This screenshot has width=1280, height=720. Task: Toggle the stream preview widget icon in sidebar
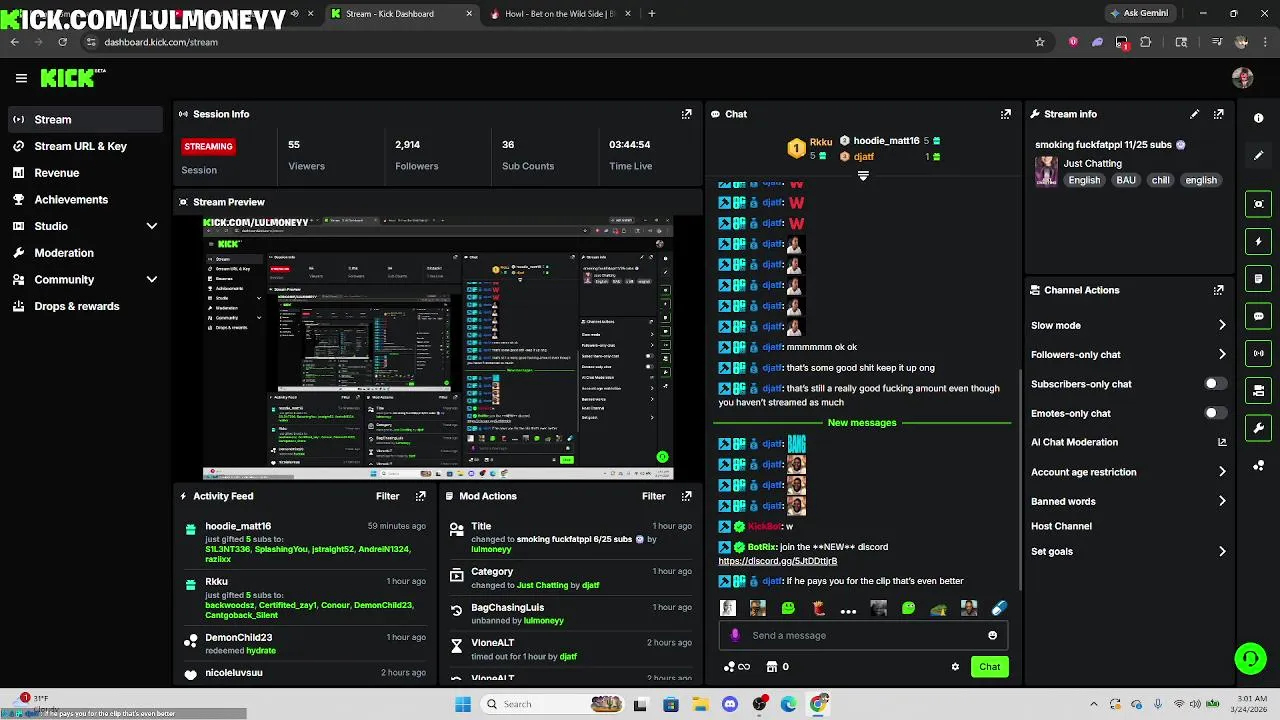(x=1258, y=204)
